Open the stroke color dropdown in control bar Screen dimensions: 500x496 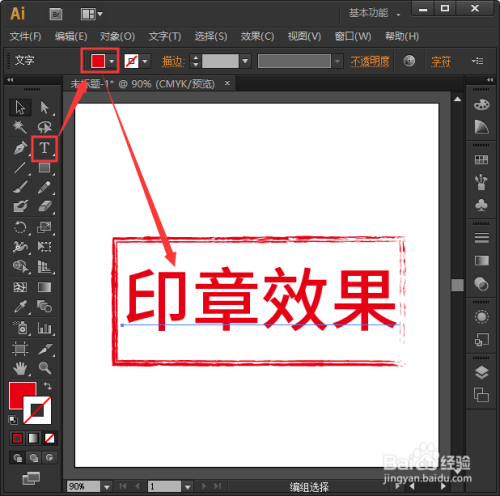tap(145, 61)
